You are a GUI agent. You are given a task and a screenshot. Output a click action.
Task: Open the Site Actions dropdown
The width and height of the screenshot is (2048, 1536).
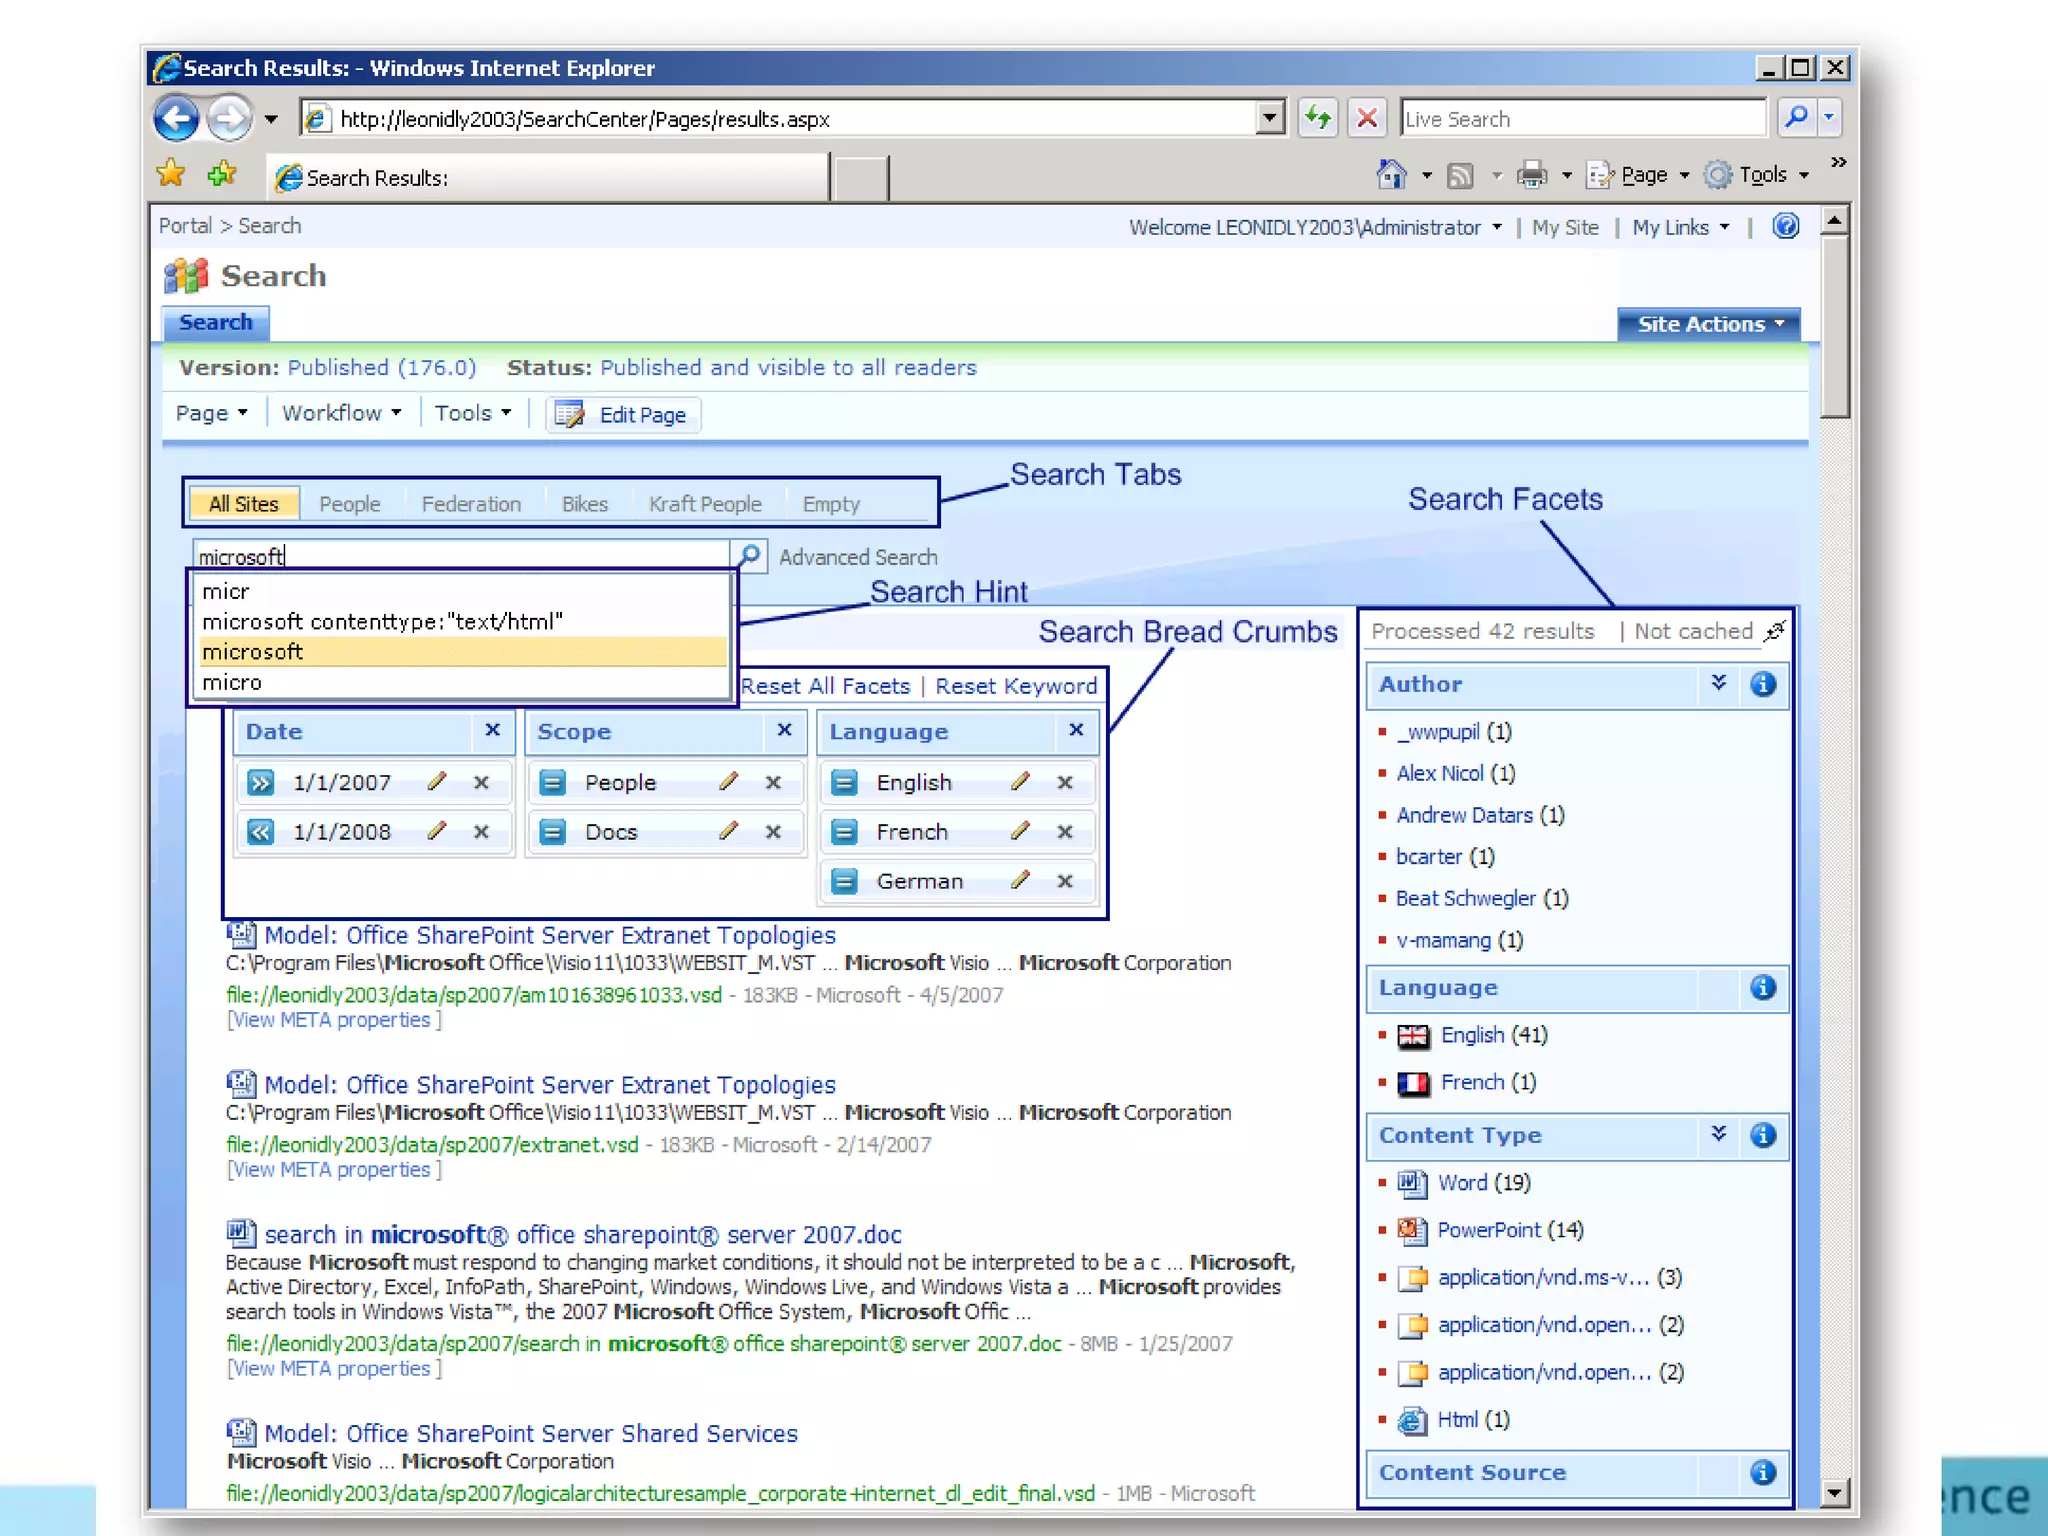tap(1709, 324)
